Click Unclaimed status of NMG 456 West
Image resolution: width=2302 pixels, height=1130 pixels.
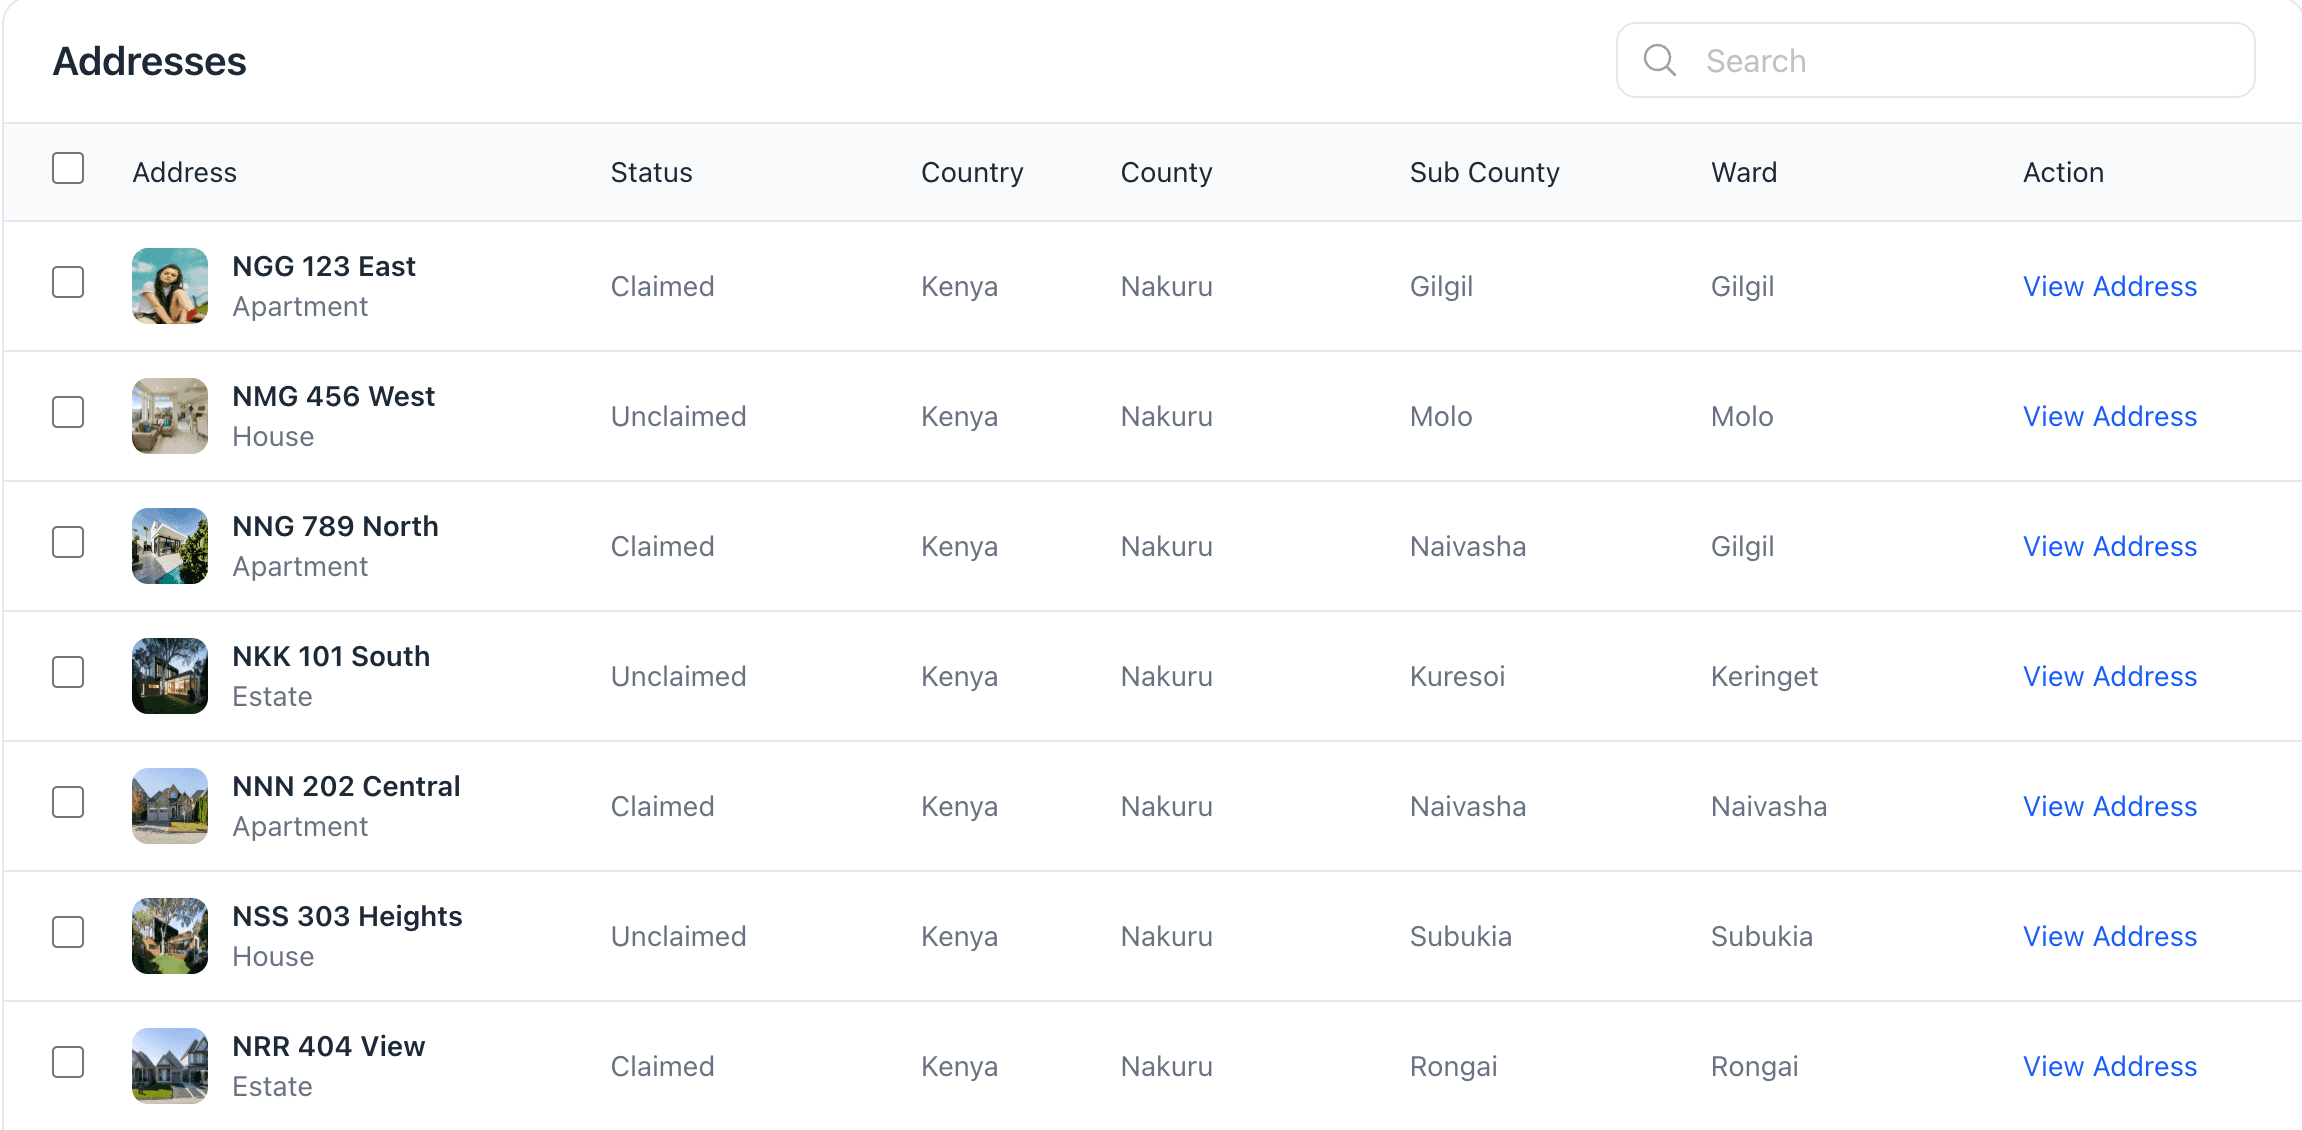679,417
